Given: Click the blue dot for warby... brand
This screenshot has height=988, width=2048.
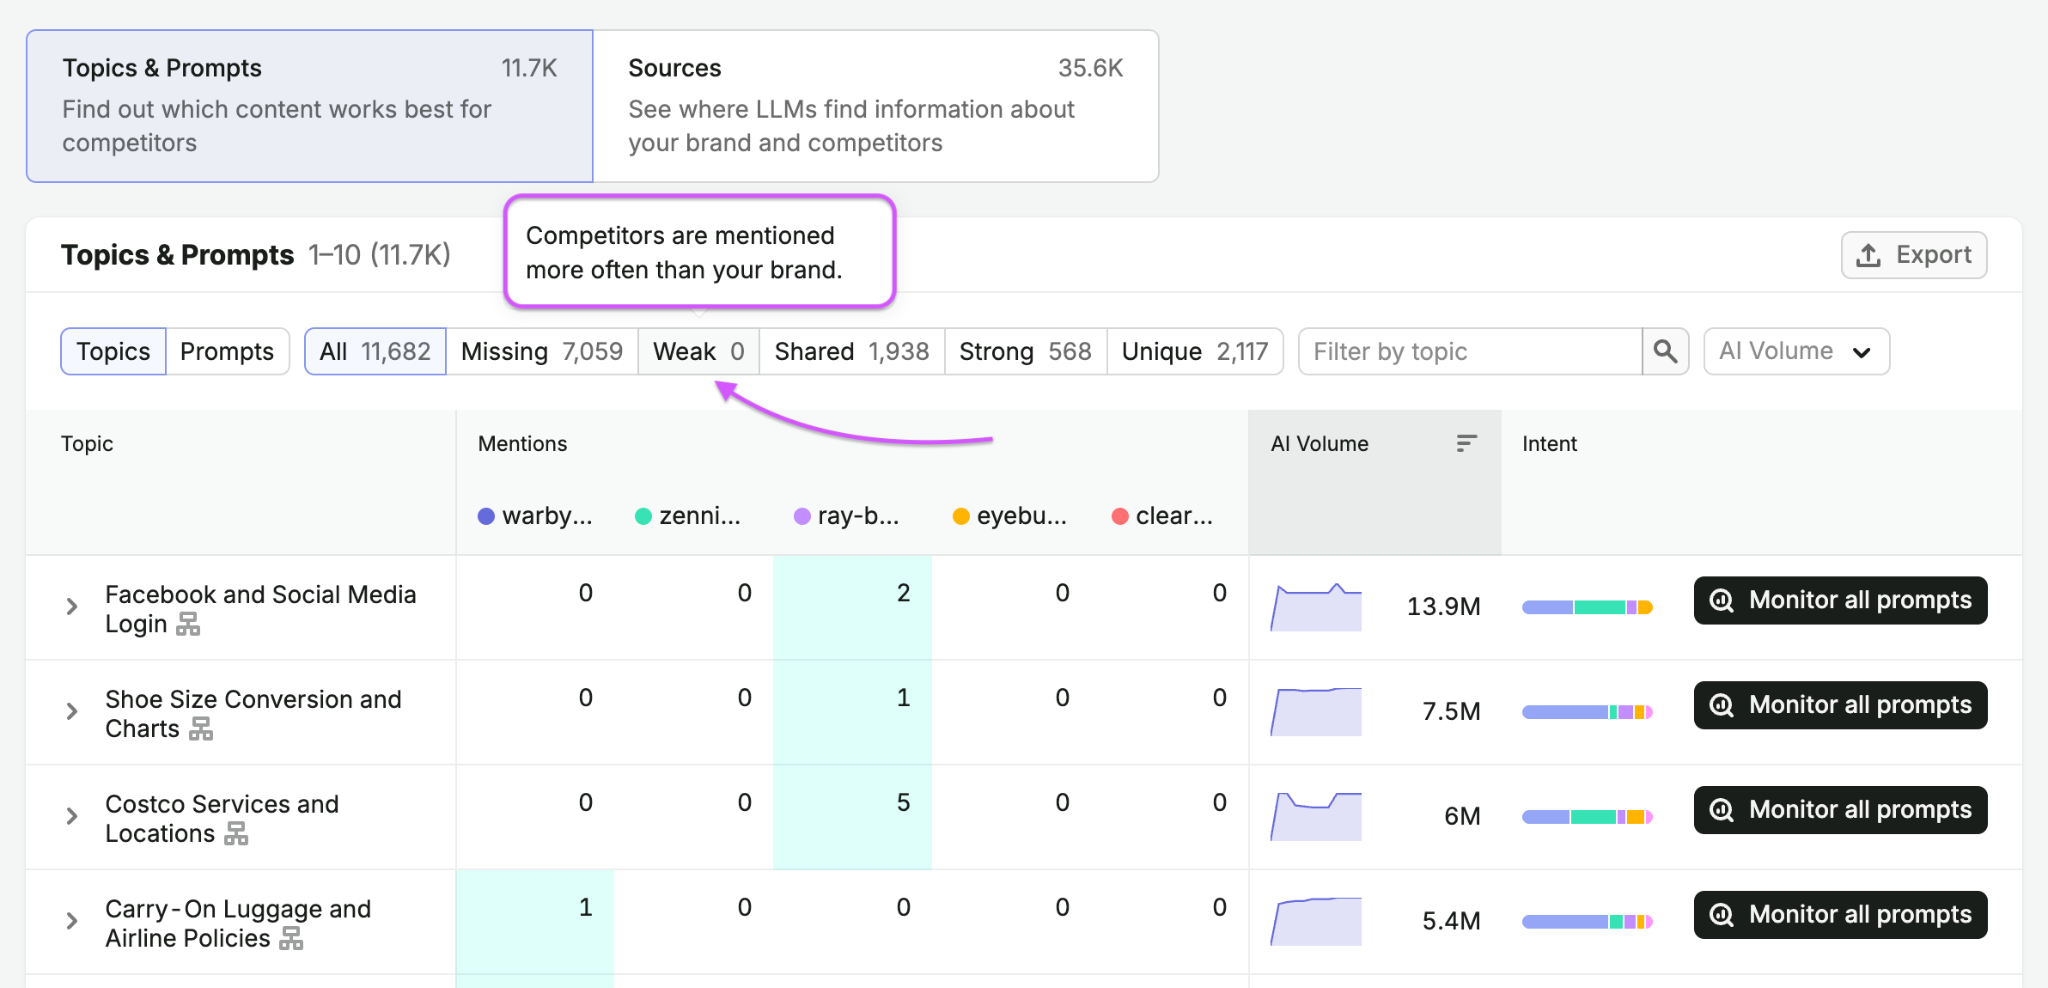Looking at the screenshot, I should (x=486, y=516).
